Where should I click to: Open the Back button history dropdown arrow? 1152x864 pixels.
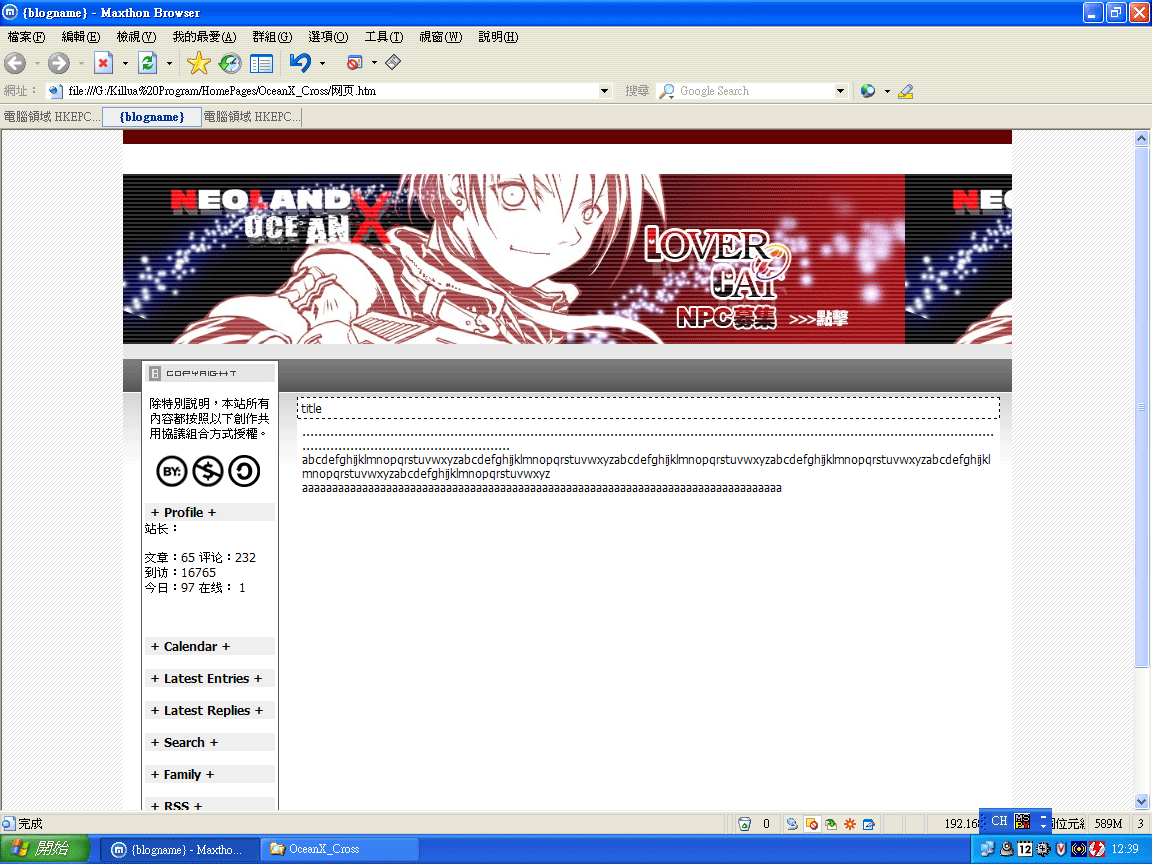click(x=37, y=64)
